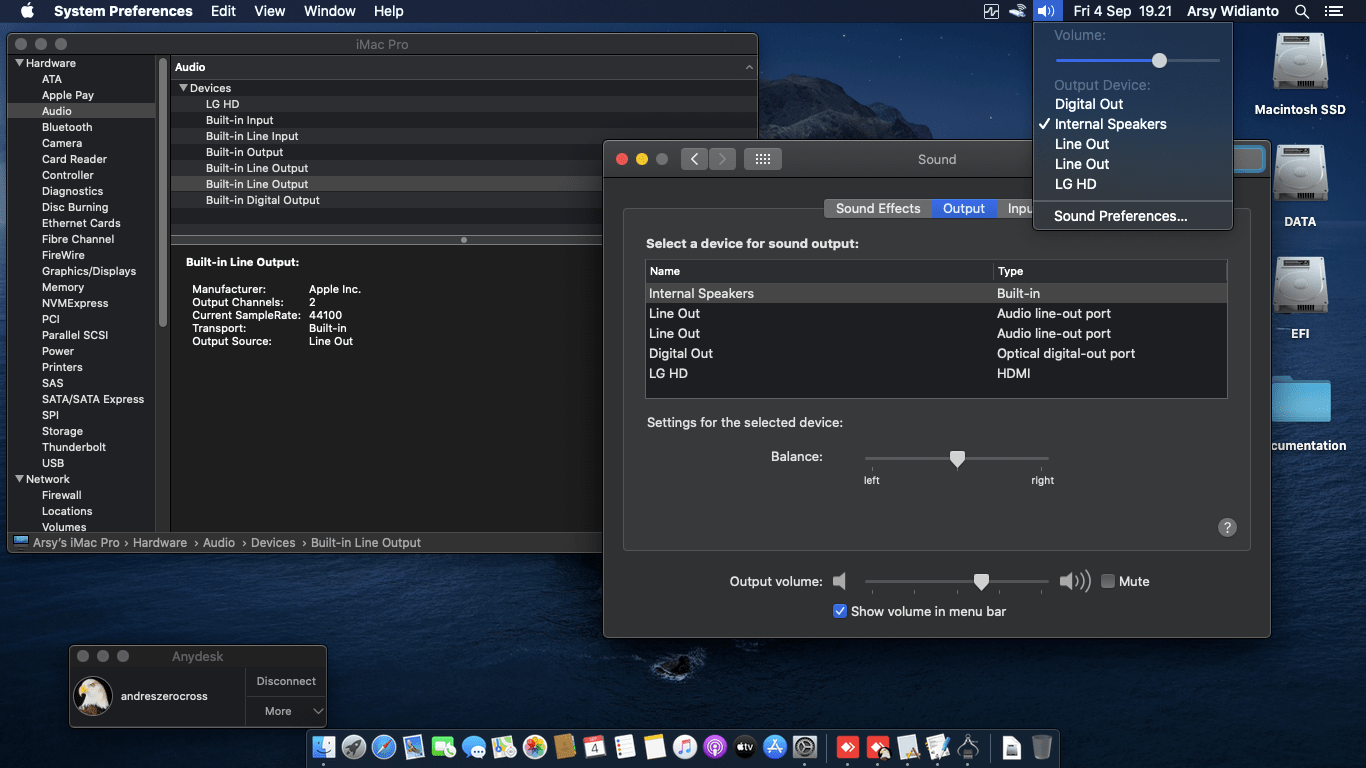Image resolution: width=1366 pixels, height=768 pixels.
Task: Open Notification Center from menu bar
Action: click(x=1333, y=11)
